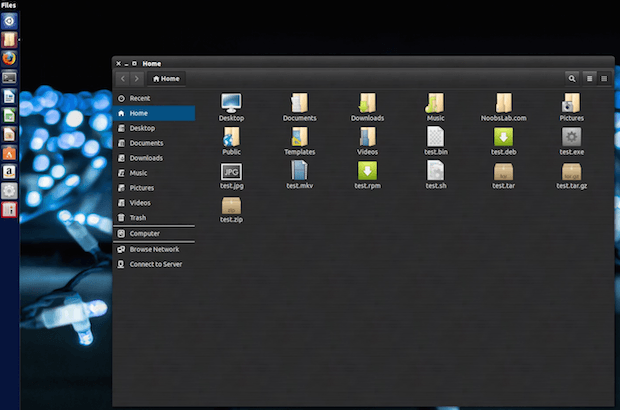This screenshot has height=410, width=620.
Task: Select Recent in the sidebar
Action: pos(154,98)
